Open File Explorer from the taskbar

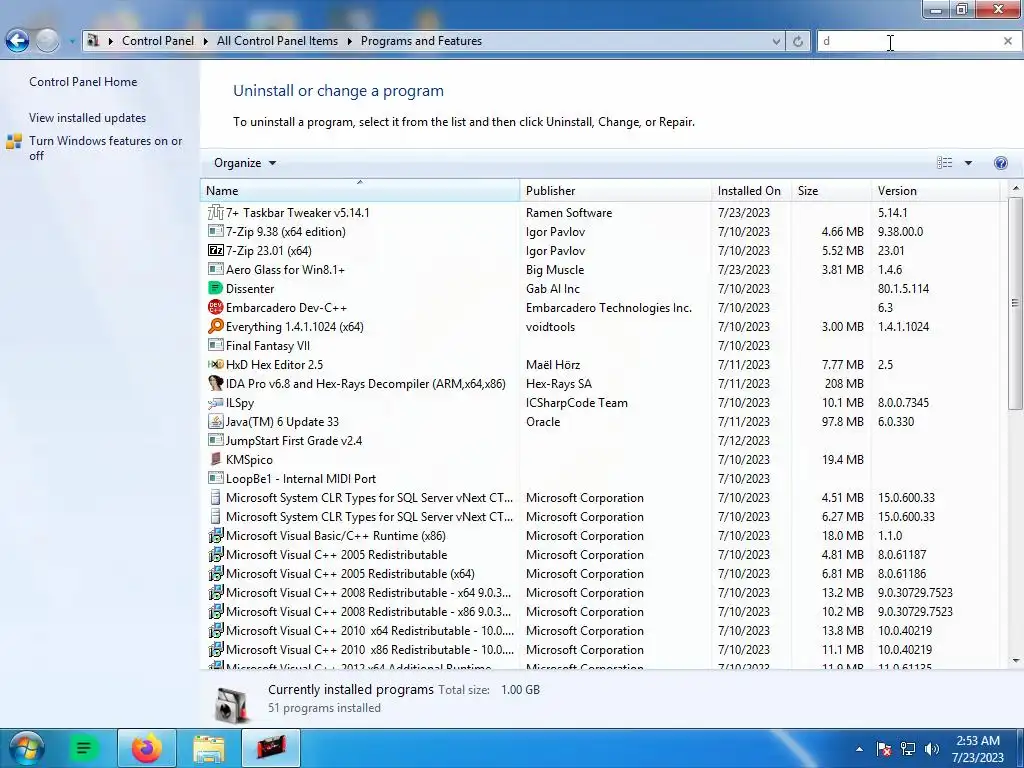tap(208, 748)
